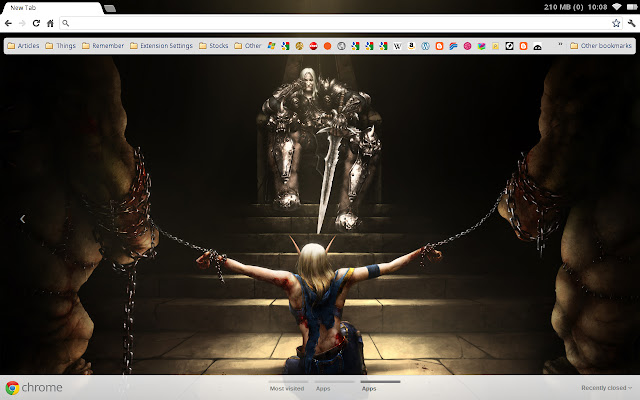Click the 210 MB (0) memory indicator
640x400 pixels.
click(x=563, y=7)
